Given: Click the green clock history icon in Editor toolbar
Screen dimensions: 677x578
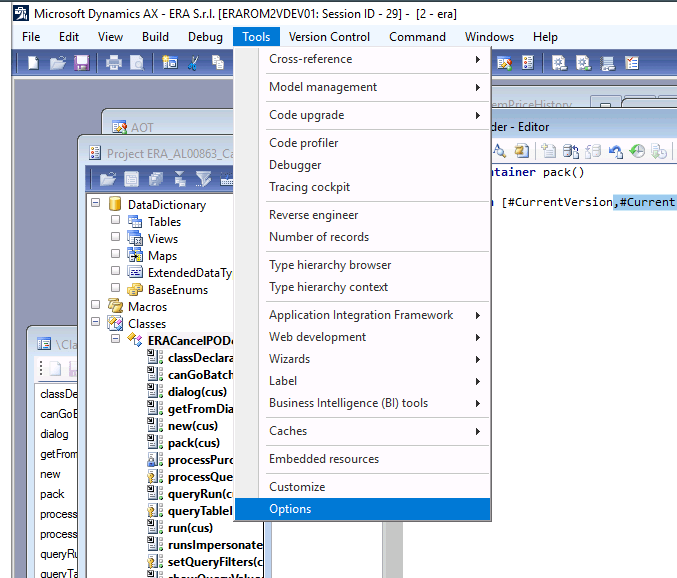Looking at the screenshot, I should (637, 151).
